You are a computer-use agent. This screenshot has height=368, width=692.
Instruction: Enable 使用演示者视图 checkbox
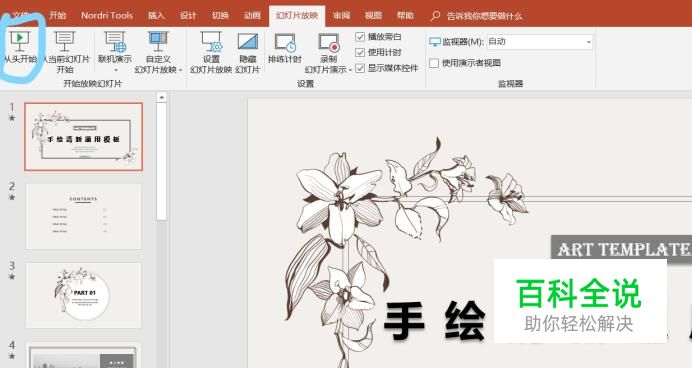(434, 63)
